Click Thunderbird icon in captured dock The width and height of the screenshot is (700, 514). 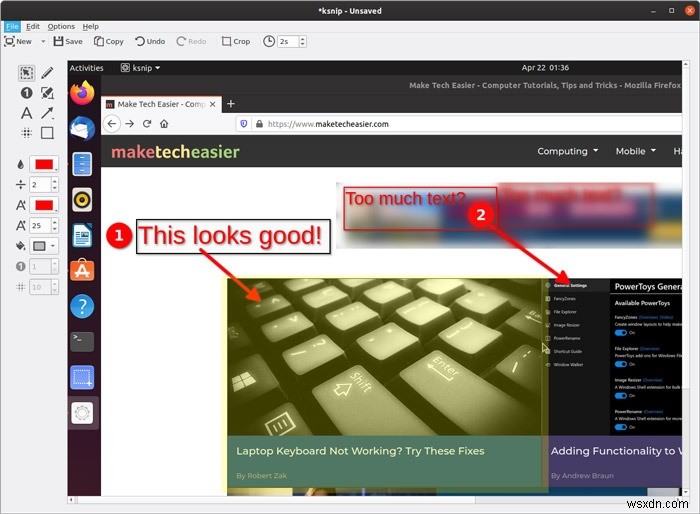tap(82, 129)
